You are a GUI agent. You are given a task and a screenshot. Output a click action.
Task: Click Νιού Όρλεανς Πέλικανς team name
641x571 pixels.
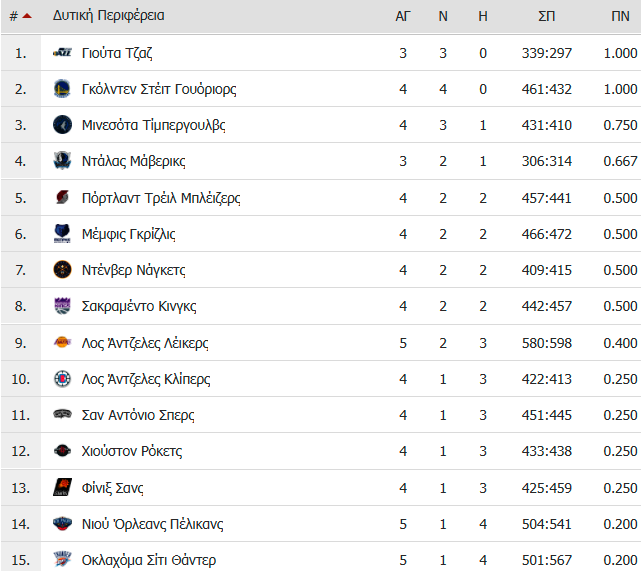click(x=152, y=524)
